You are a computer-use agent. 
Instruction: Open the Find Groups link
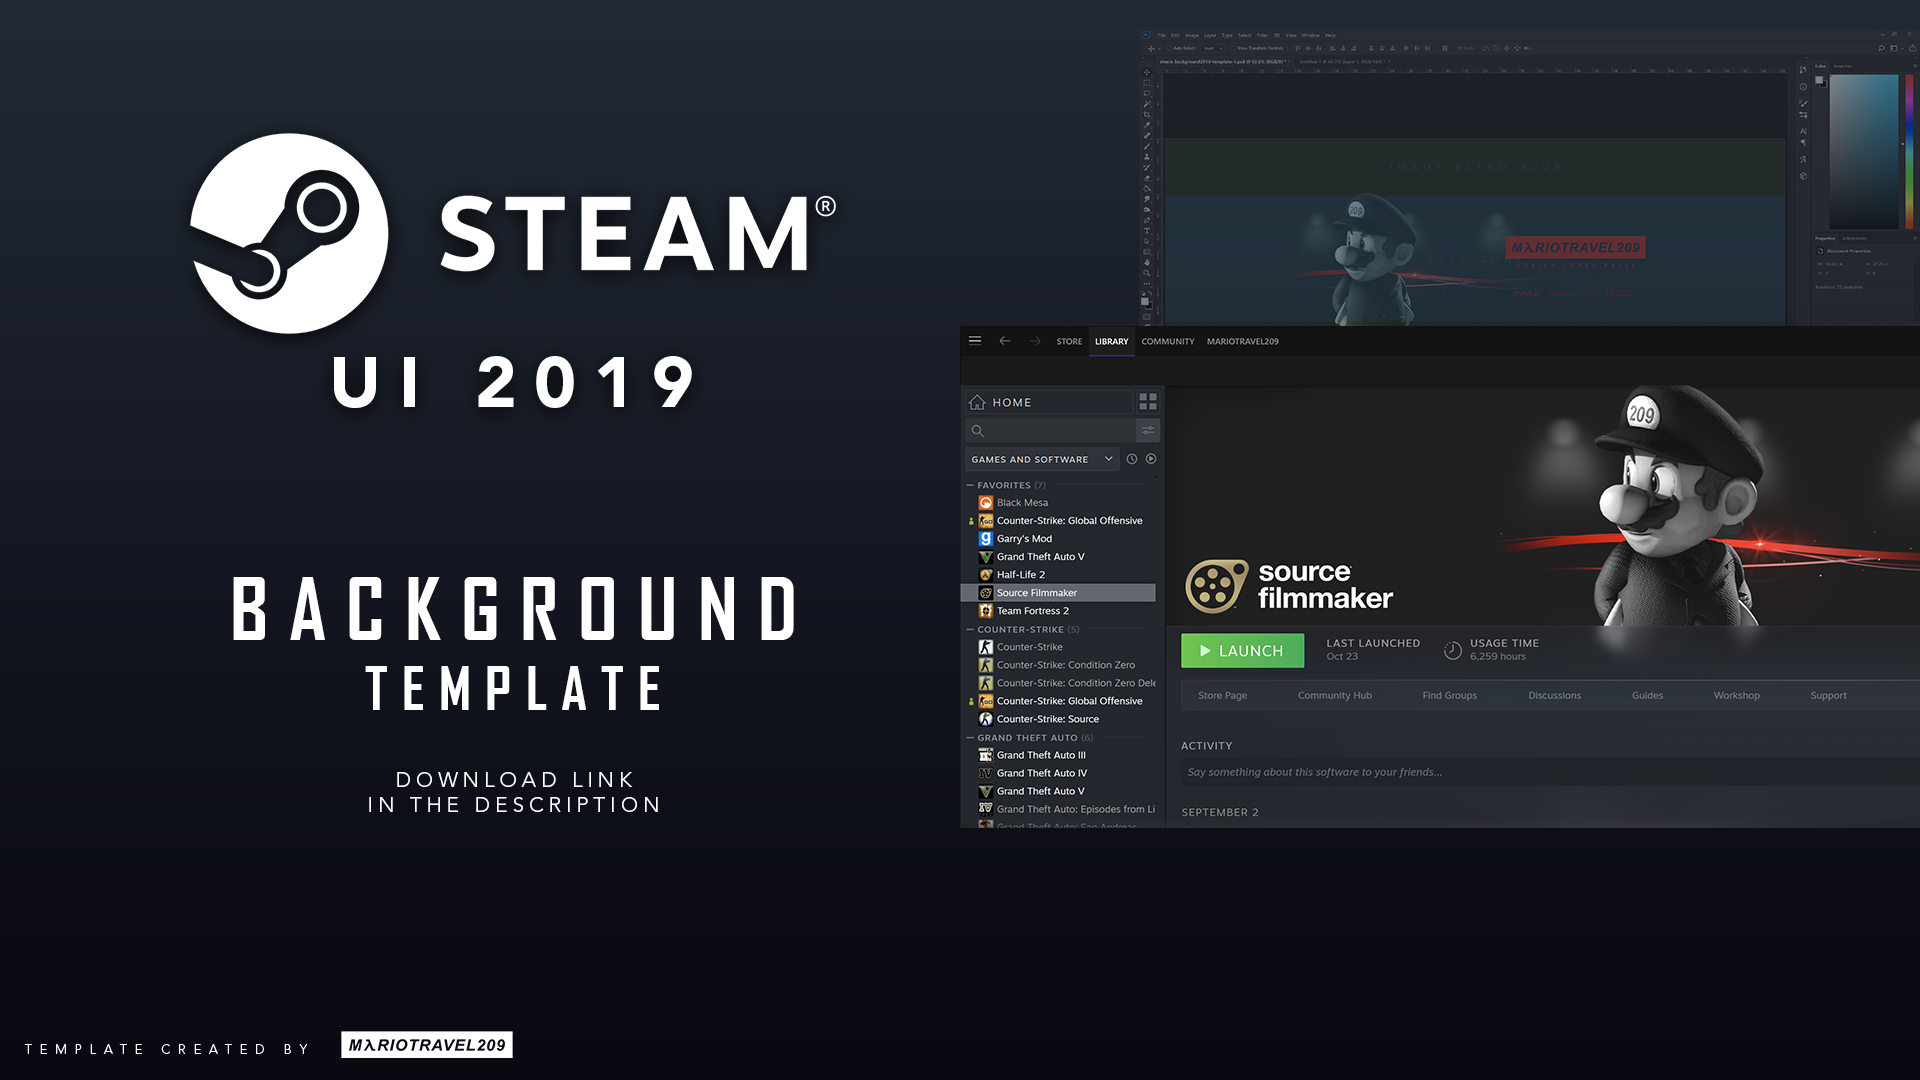point(1449,695)
